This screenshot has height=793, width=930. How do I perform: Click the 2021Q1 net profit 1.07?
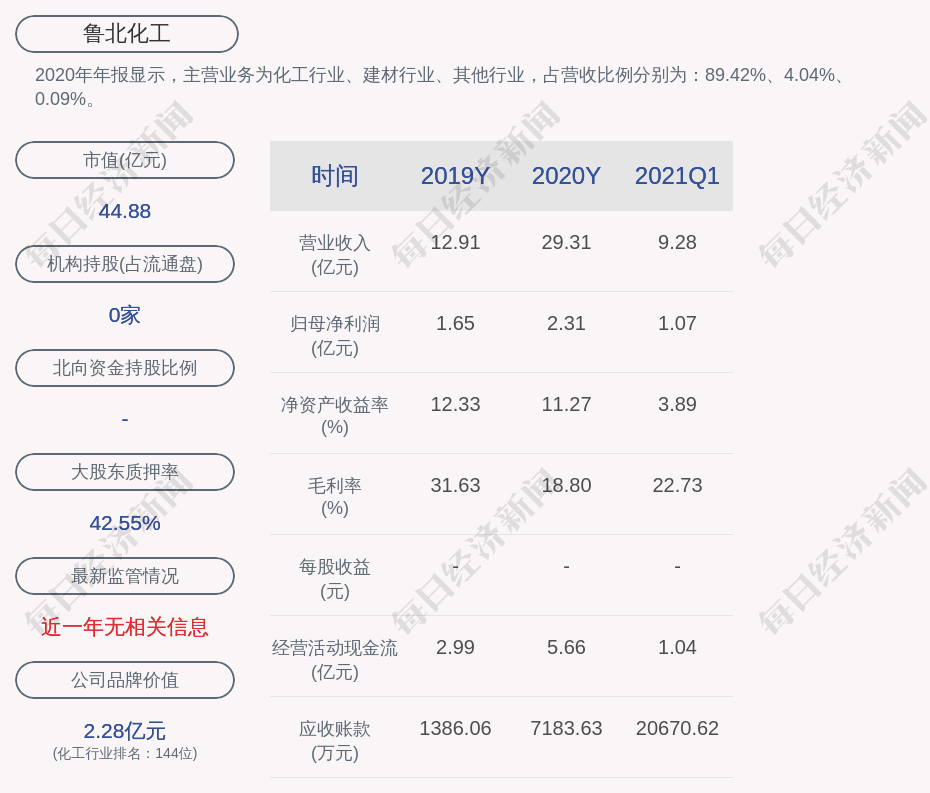pyautogui.click(x=677, y=323)
